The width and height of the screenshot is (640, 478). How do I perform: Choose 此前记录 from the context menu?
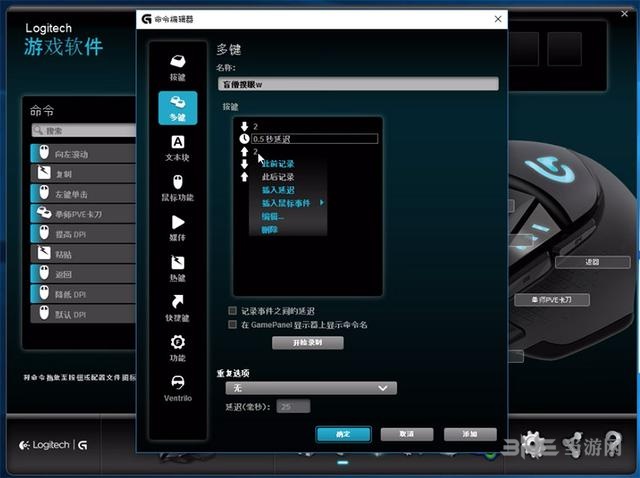278,164
